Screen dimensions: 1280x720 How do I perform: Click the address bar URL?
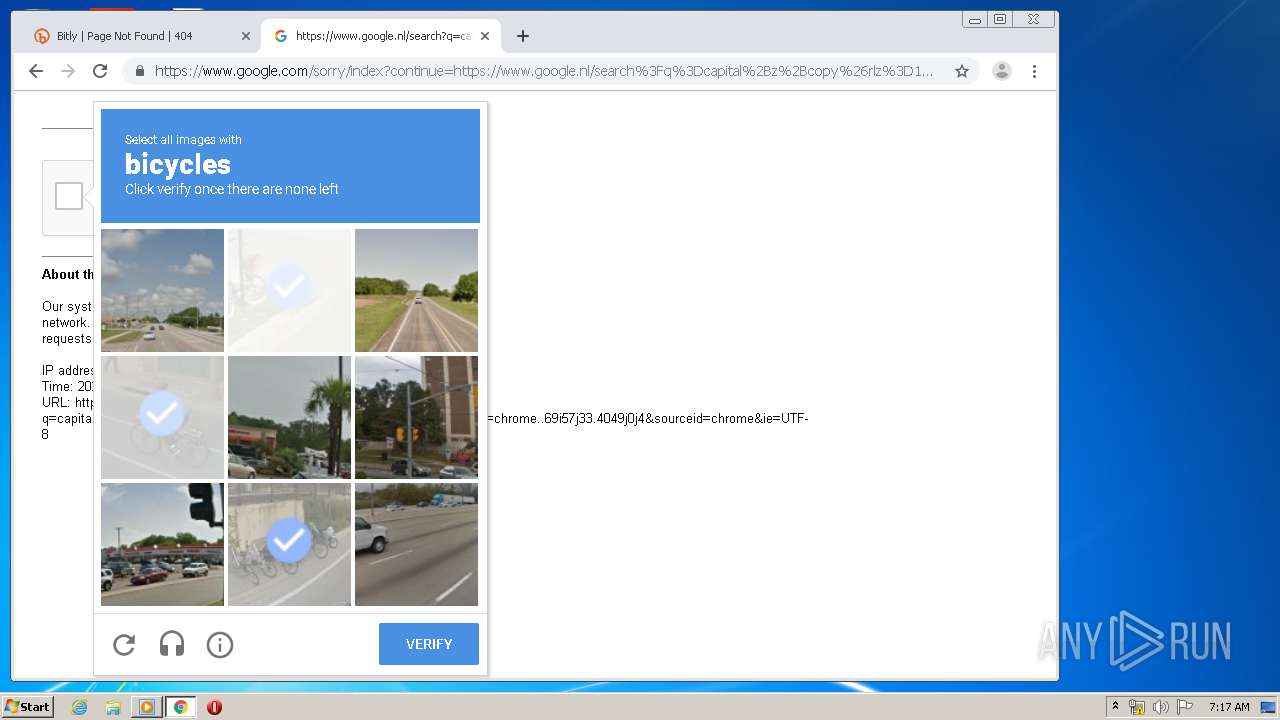544,71
